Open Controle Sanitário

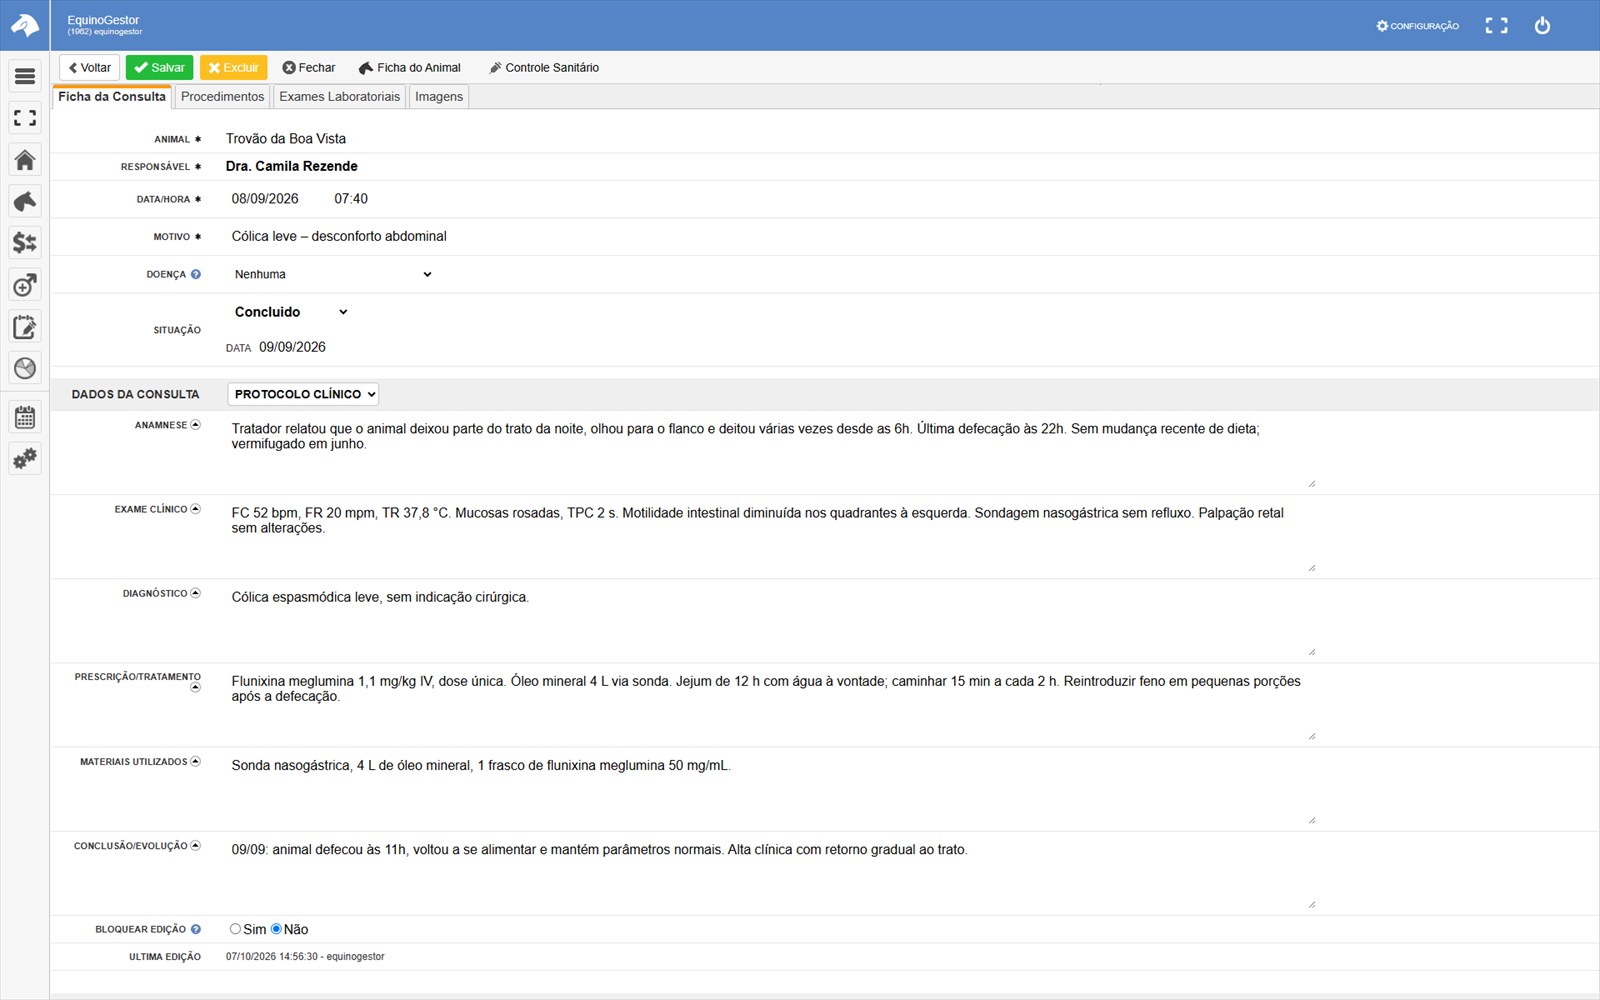coord(544,68)
